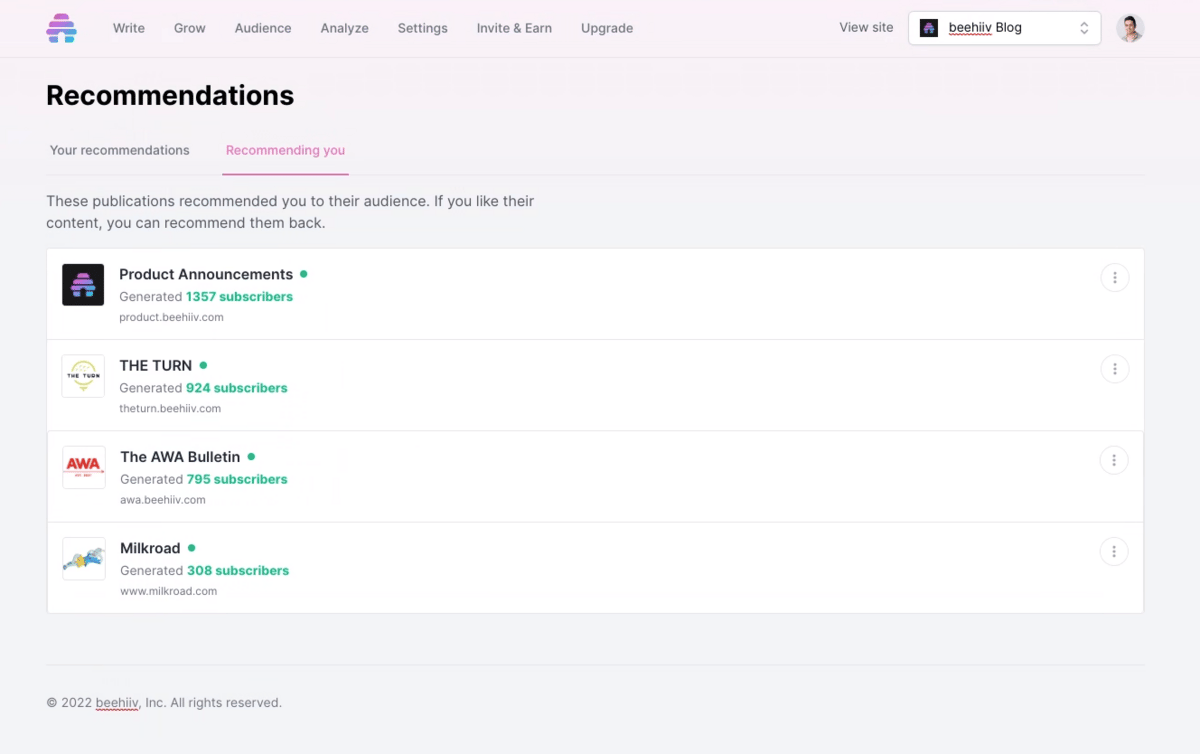This screenshot has height=754, width=1200.
Task: Open the Grow menu
Action: [x=190, y=28]
